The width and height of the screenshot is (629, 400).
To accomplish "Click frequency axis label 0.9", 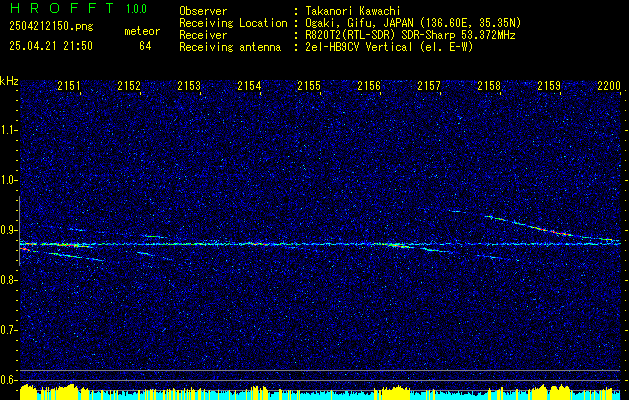I will tap(8, 230).
